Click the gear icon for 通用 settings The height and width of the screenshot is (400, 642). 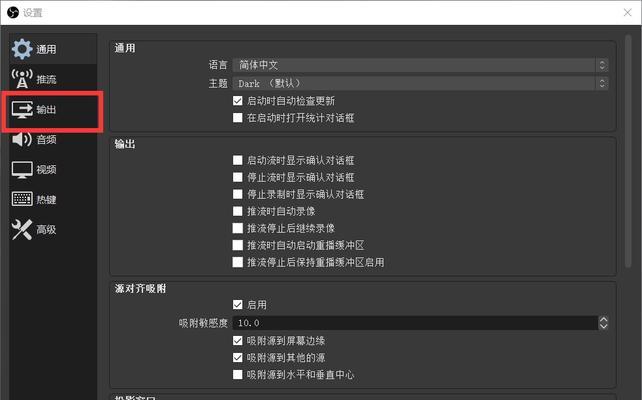click(x=22, y=49)
